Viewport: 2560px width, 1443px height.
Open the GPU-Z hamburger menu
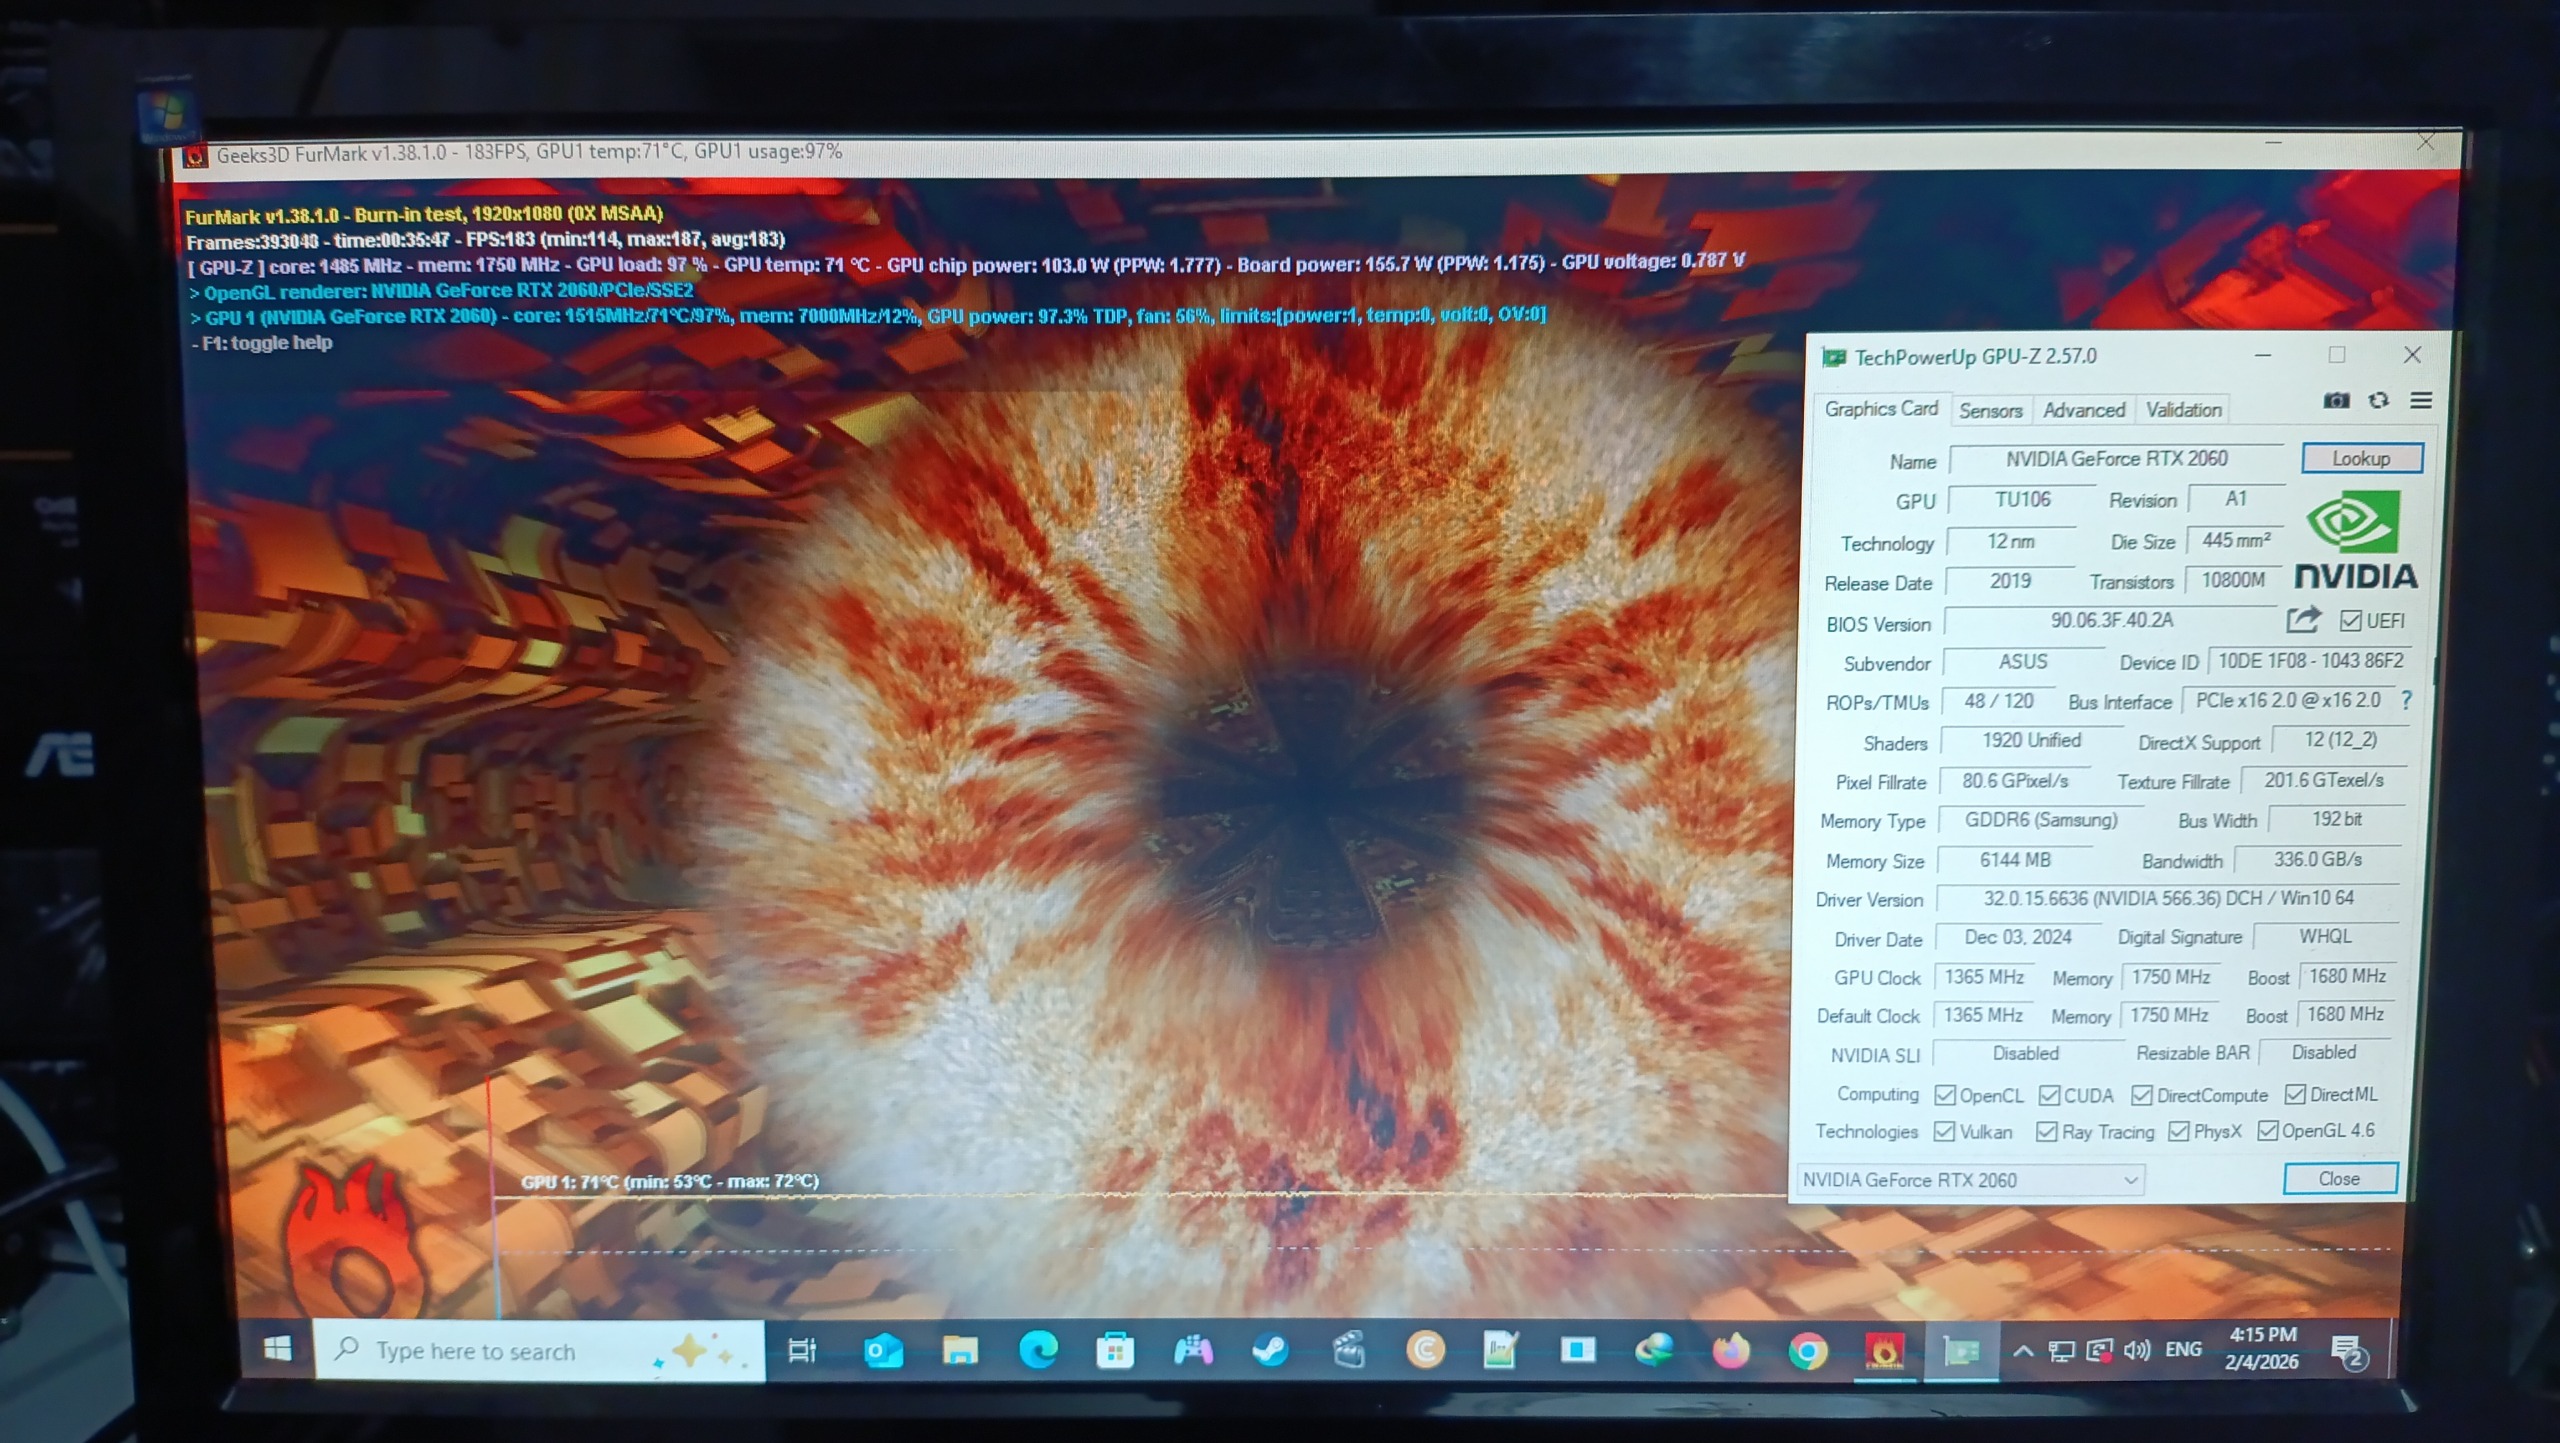2421,401
